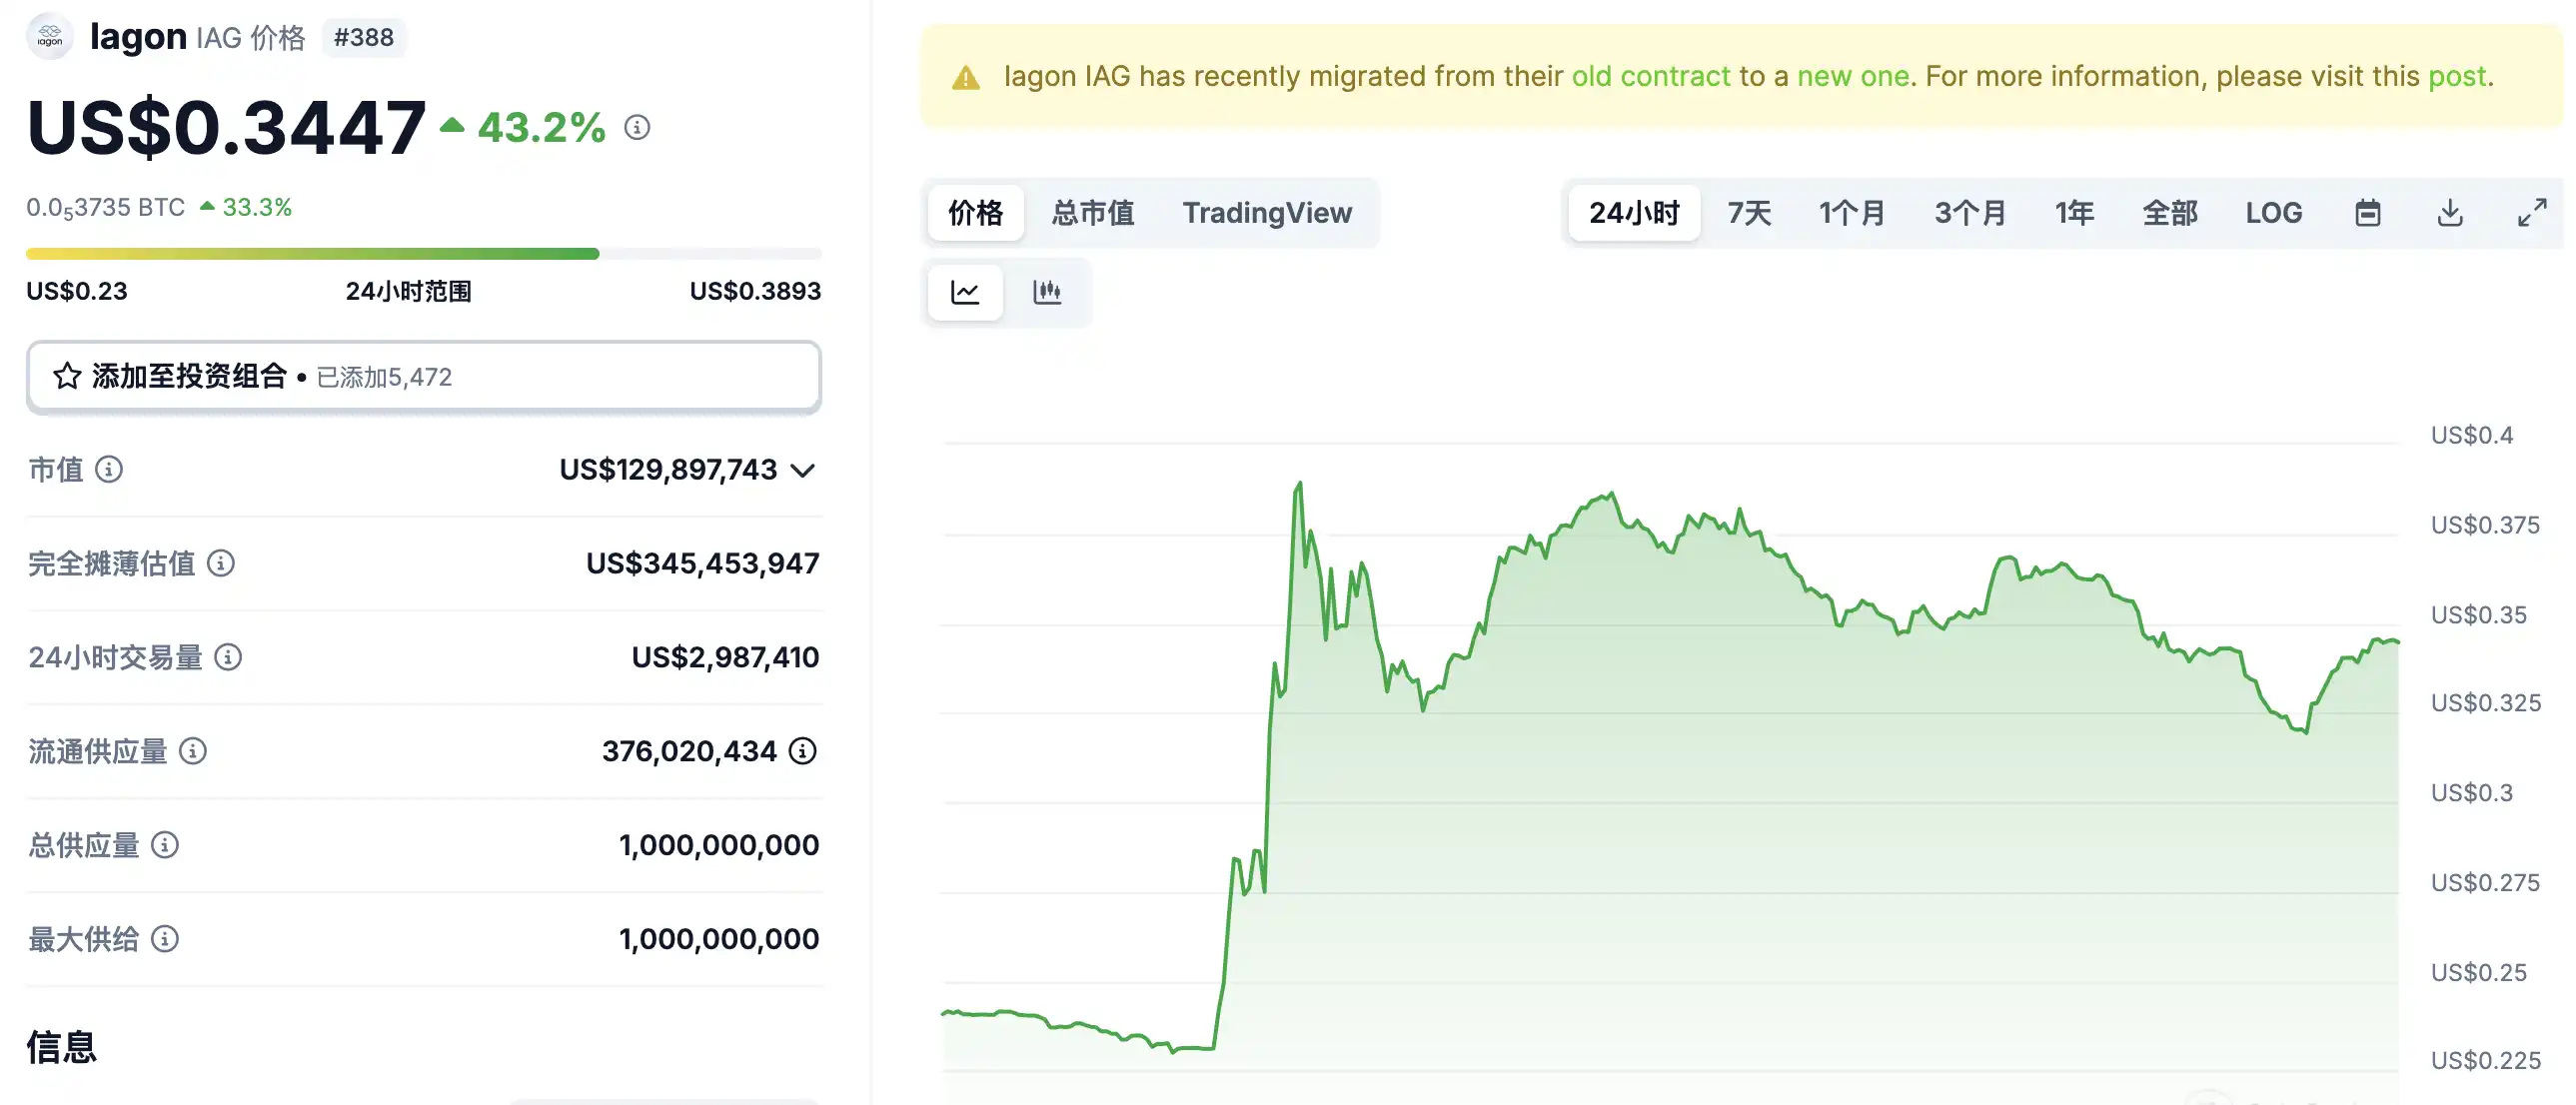
Task: Expand the market cap dropdown chevron
Action: pyautogui.click(x=803, y=470)
